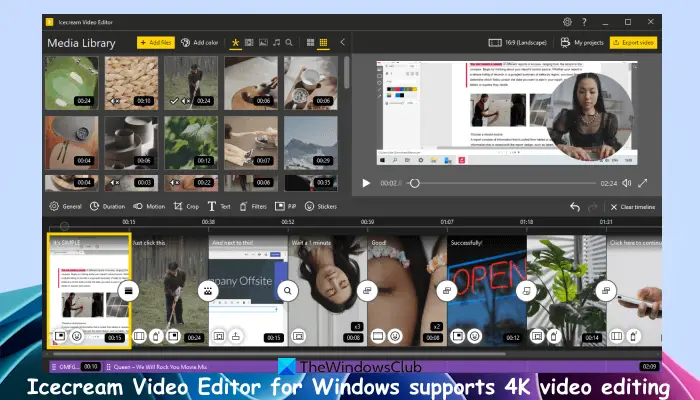The height and width of the screenshot is (400, 700).
Task: Open My projects
Action: click(x=582, y=43)
